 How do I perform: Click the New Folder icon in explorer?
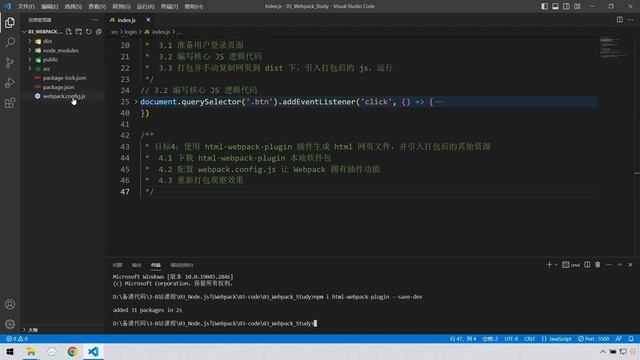pos(78,31)
